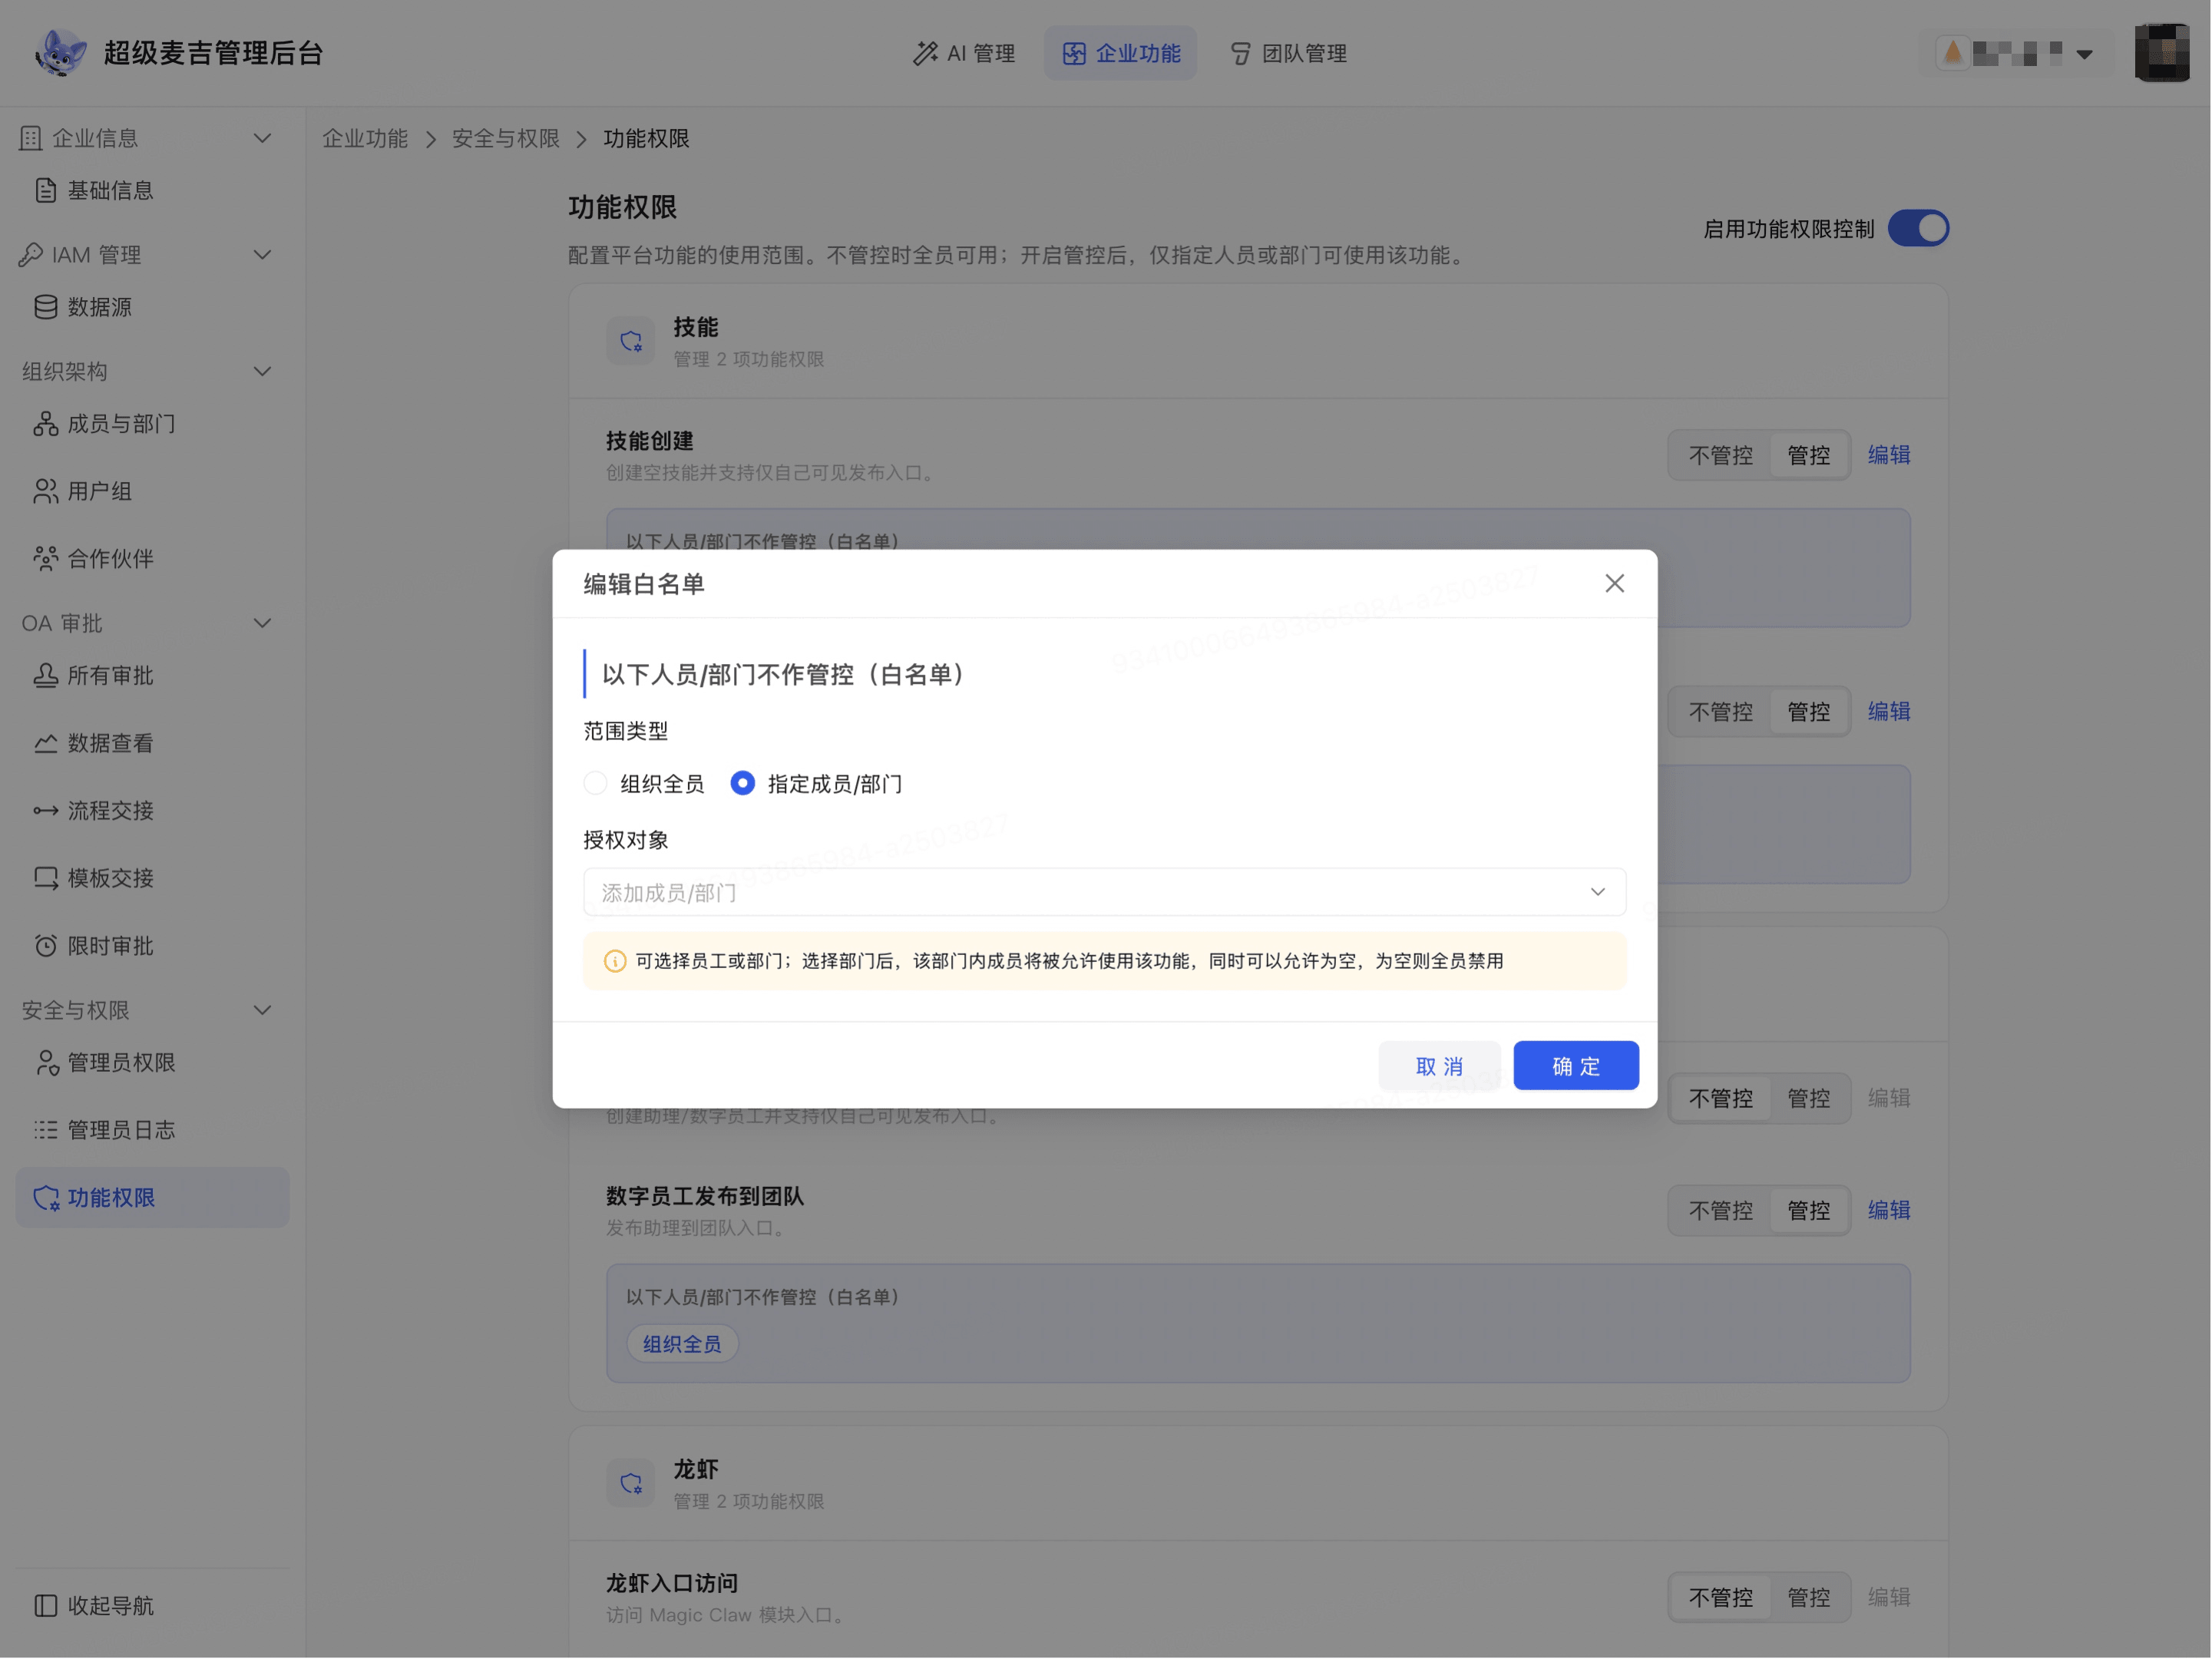Click the 技能 section shield icon

click(x=631, y=341)
